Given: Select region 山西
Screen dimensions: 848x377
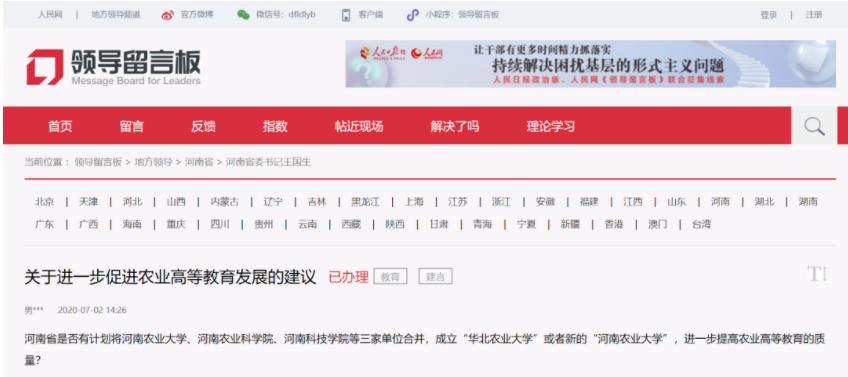Looking at the screenshot, I should 176,202.
